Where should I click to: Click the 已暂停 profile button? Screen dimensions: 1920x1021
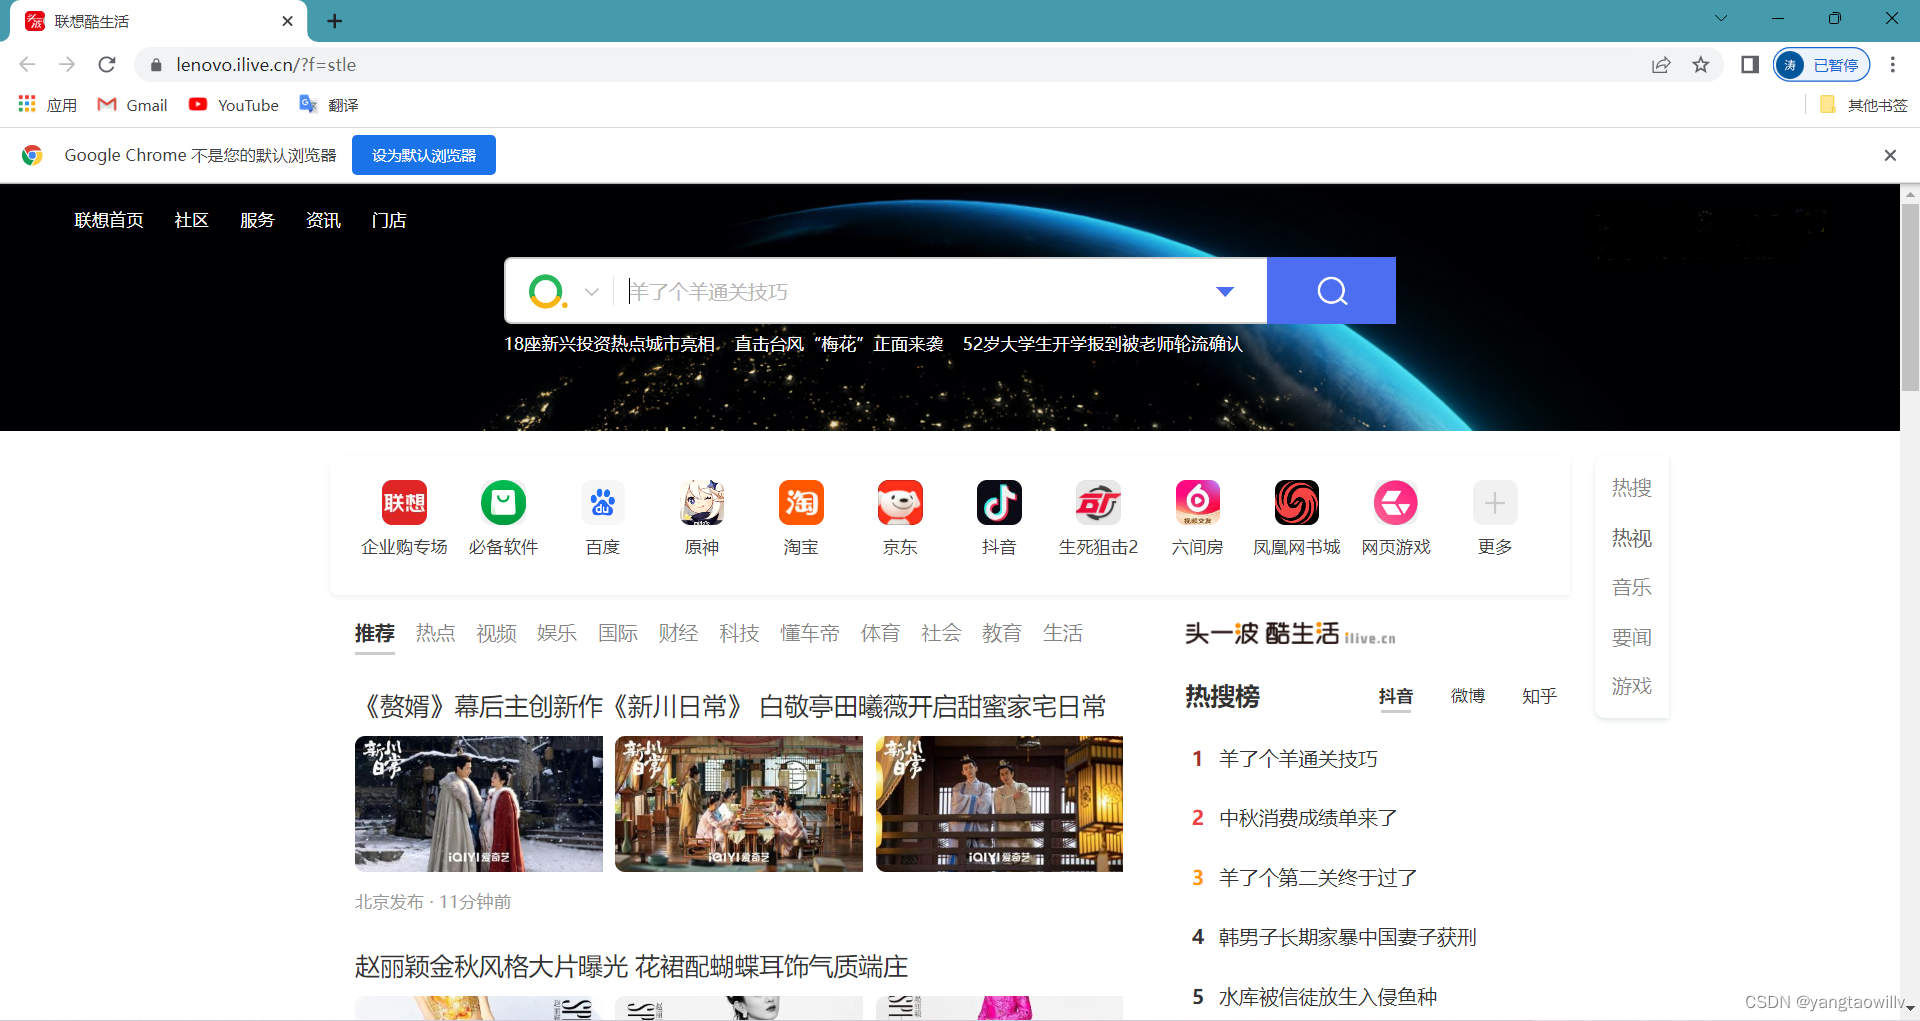(x=1822, y=65)
